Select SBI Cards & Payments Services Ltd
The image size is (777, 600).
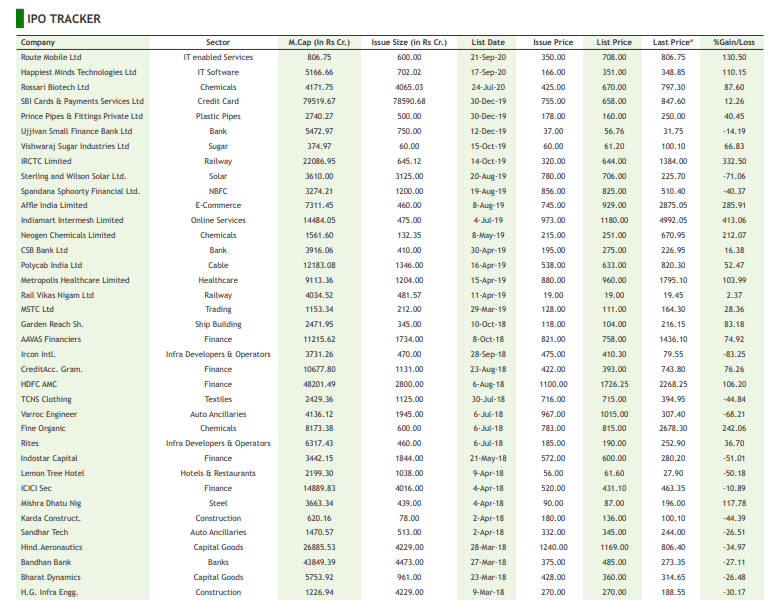82,101
